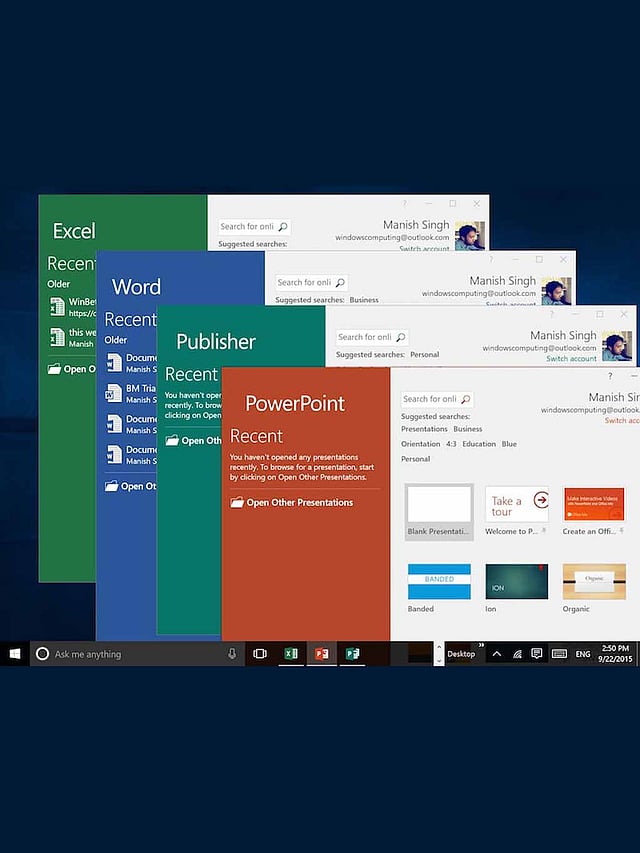Open the Action Center notification icon

[537, 654]
